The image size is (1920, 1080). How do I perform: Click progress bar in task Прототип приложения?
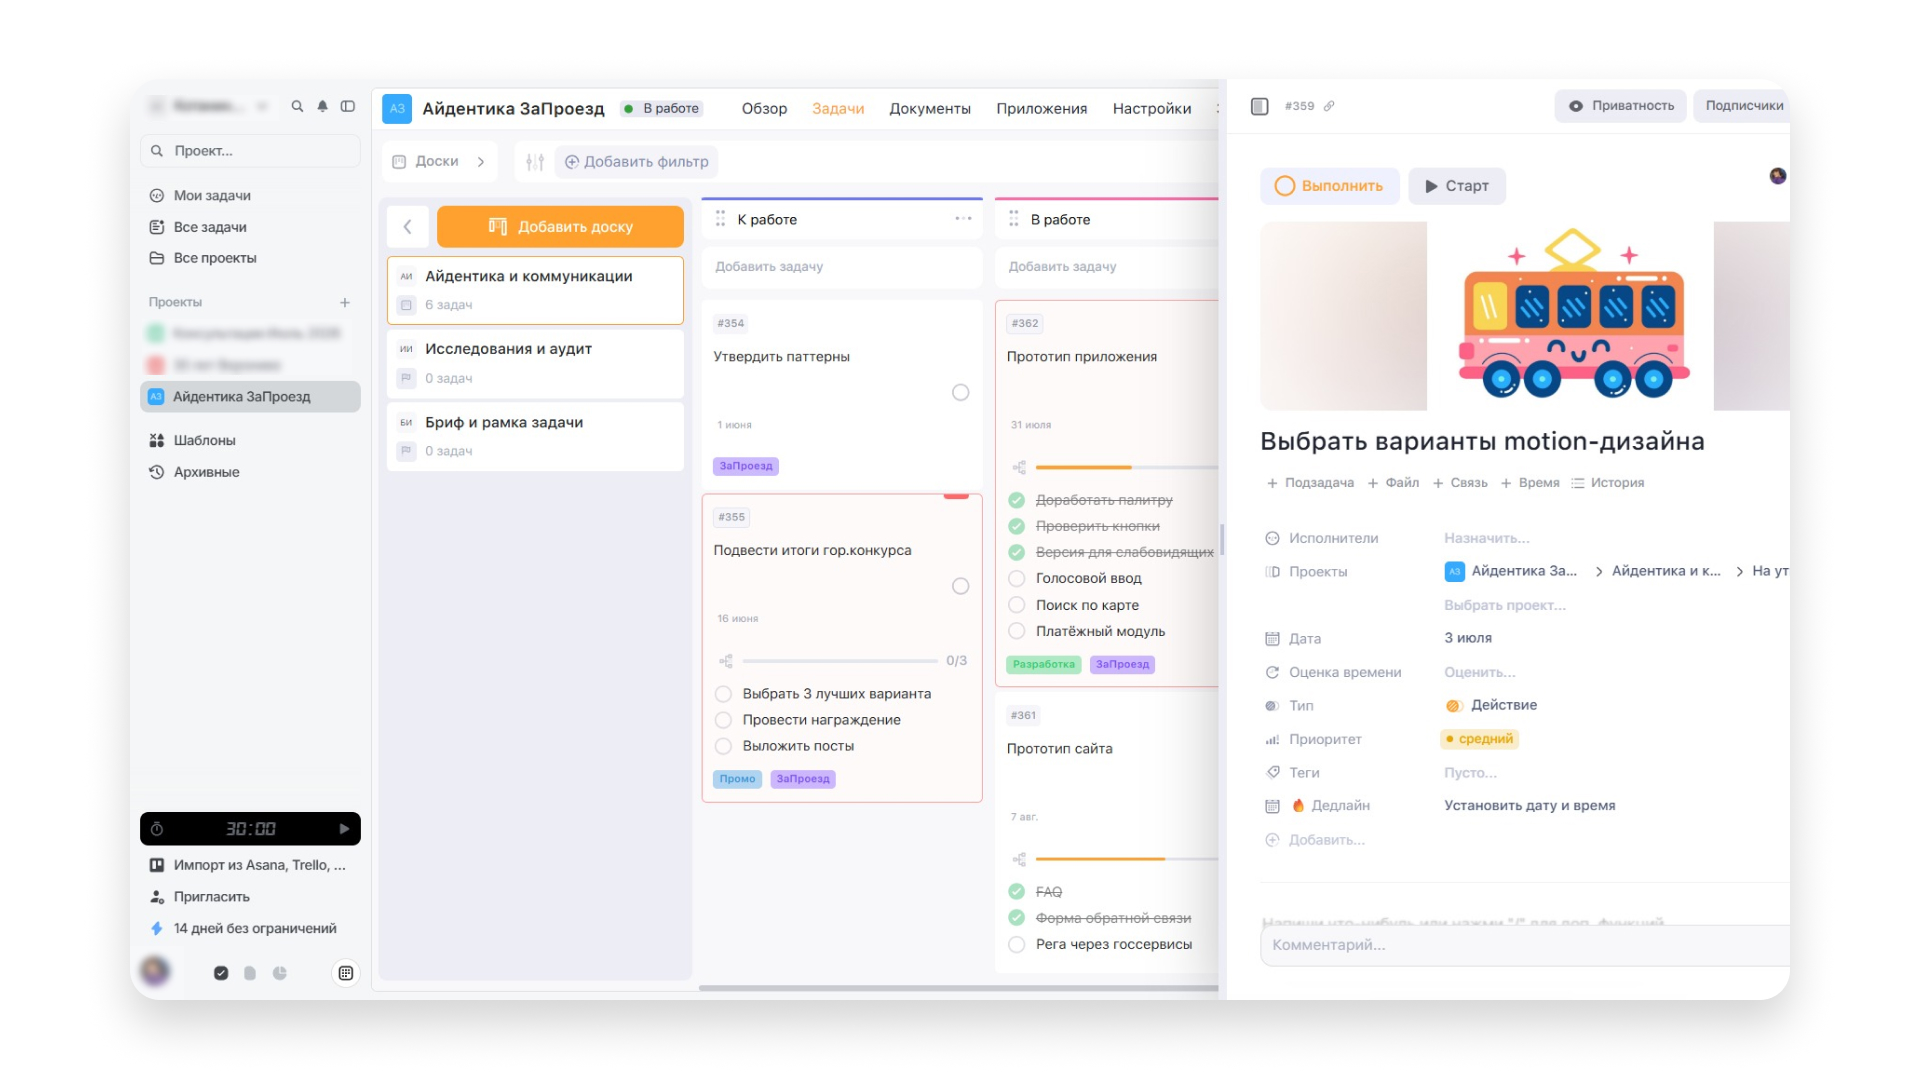click(x=1127, y=467)
